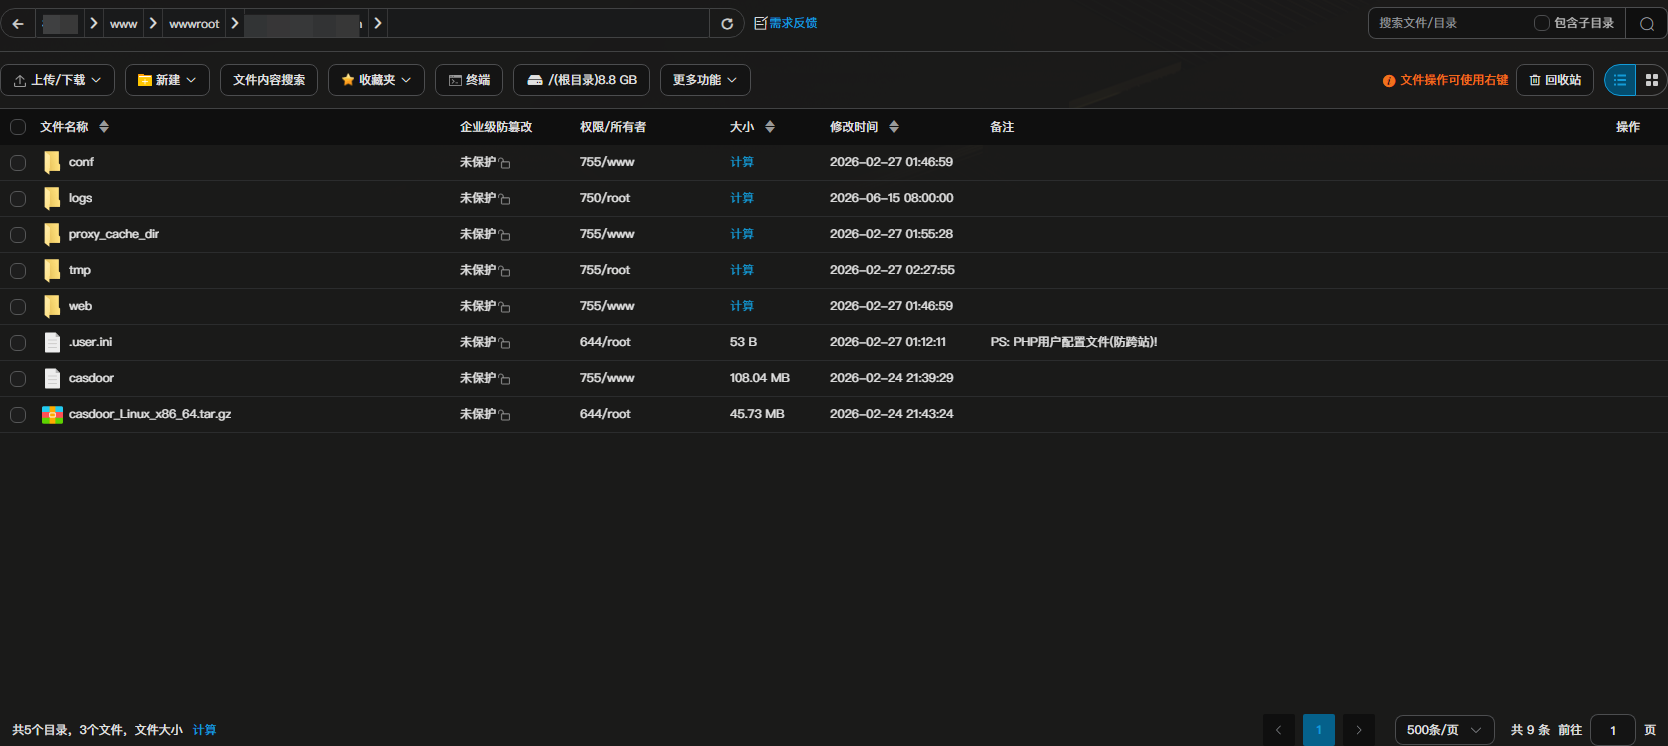Expand the Favorites (收藏夹) dropdown
Viewport: 1668px width, 746px height.
click(x=376, y=80)
